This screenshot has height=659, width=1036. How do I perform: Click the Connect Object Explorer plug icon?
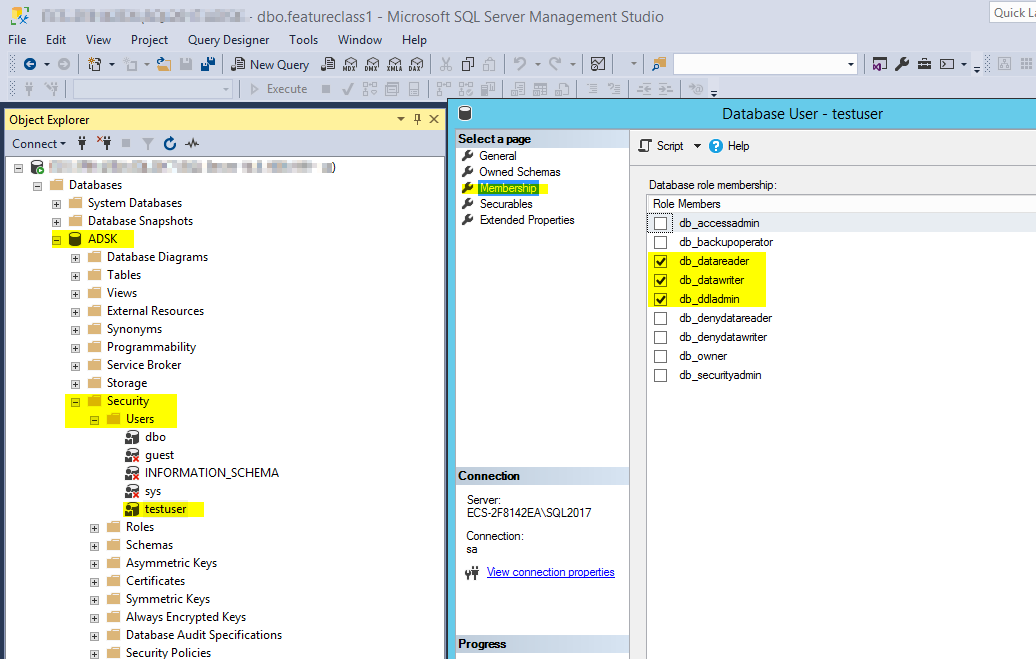coord(82,143)
